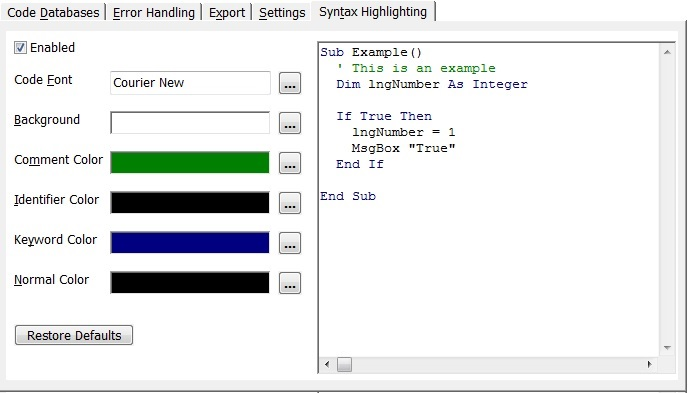Click the 'Sub Example()' line in preview
The image size is (689, 393).
pyautogui.click(x=371, y=52)
